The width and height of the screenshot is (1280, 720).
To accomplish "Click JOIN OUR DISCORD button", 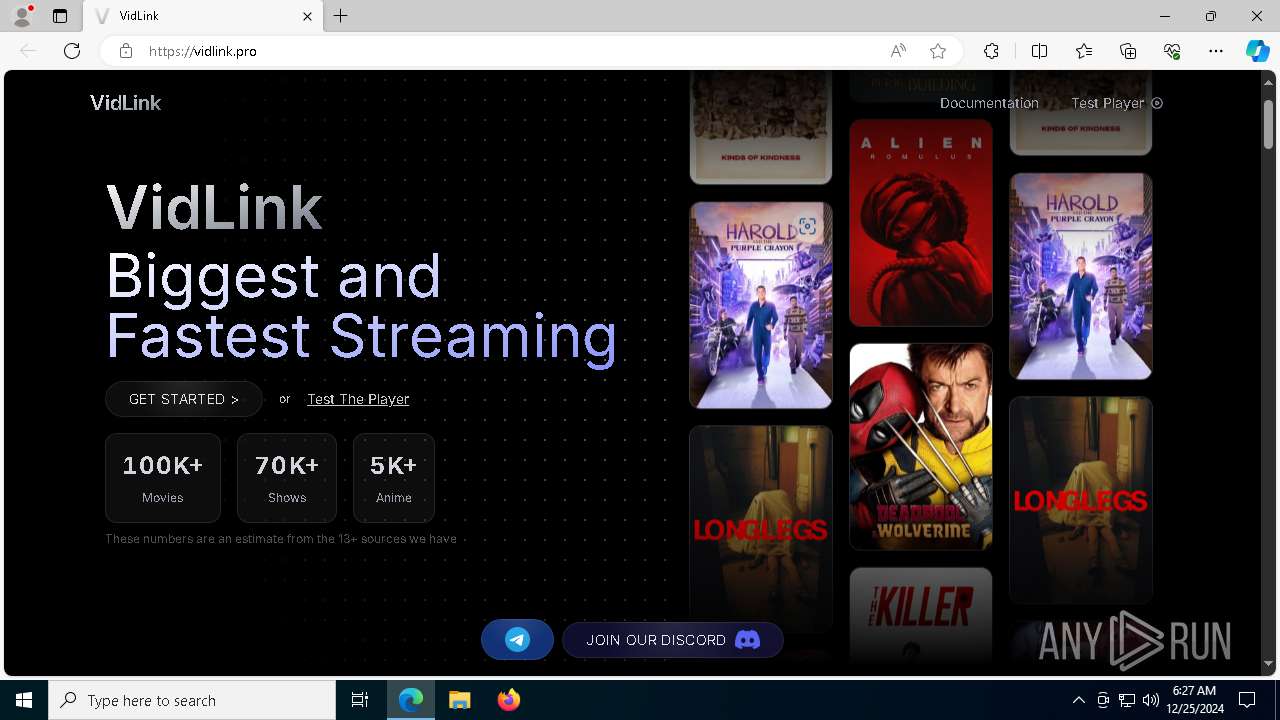I will pos(673,640).
